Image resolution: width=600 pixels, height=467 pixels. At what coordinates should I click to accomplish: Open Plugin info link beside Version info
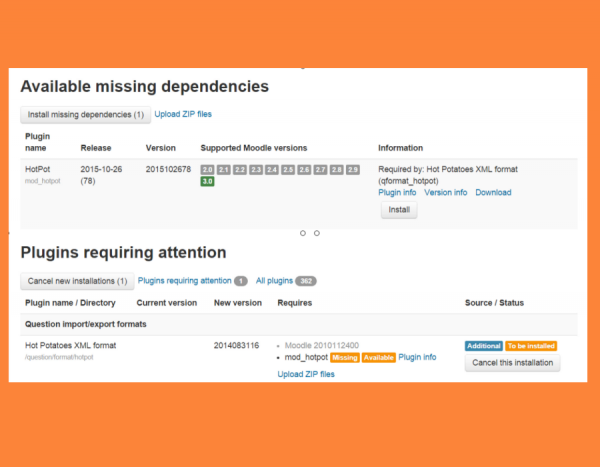[x=397, y=192]
